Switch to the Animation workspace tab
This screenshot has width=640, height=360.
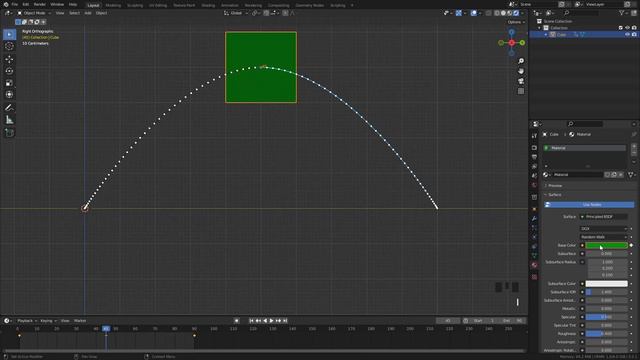click(229, 5)
